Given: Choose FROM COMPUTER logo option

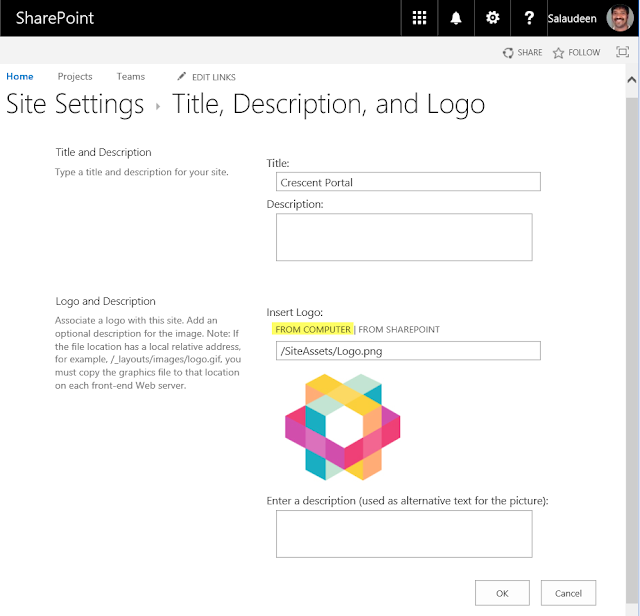Looking at the screenshot, I should 313,329.
